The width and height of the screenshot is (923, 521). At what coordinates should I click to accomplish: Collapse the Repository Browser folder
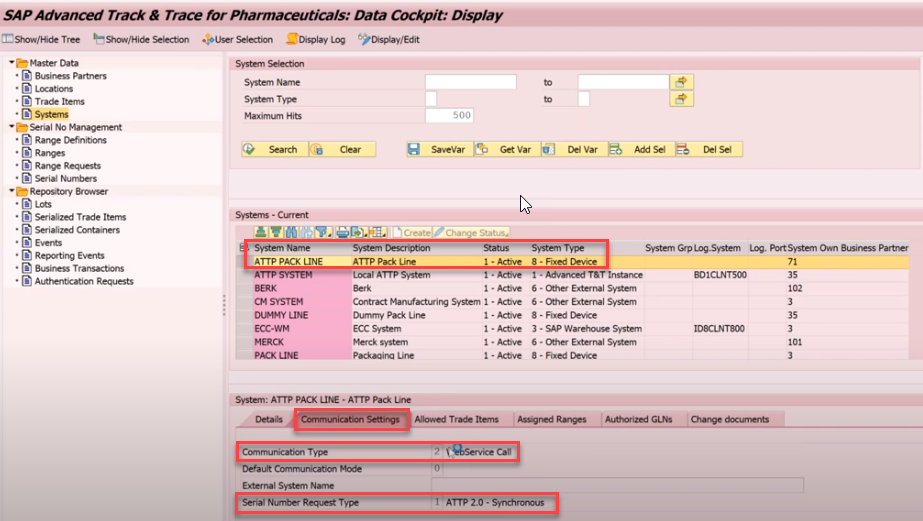pyautogui.click(x=11, y=191)
